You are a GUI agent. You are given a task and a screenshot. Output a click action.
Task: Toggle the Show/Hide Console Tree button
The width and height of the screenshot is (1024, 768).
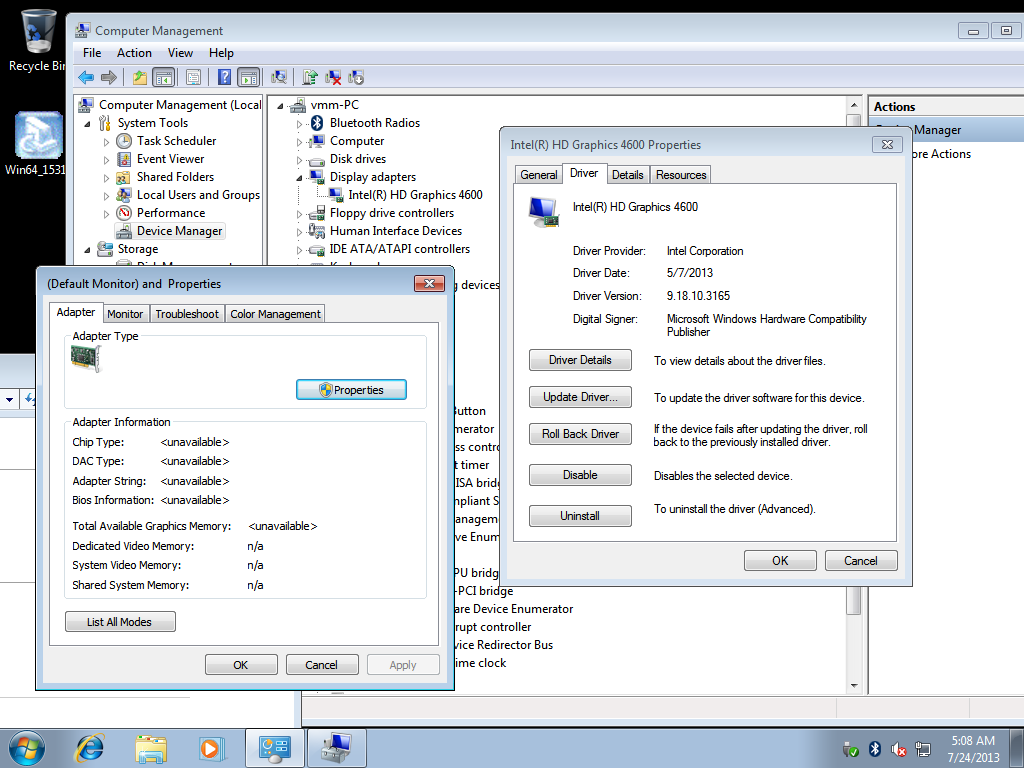pyautogui.click(x=163, y=77)
